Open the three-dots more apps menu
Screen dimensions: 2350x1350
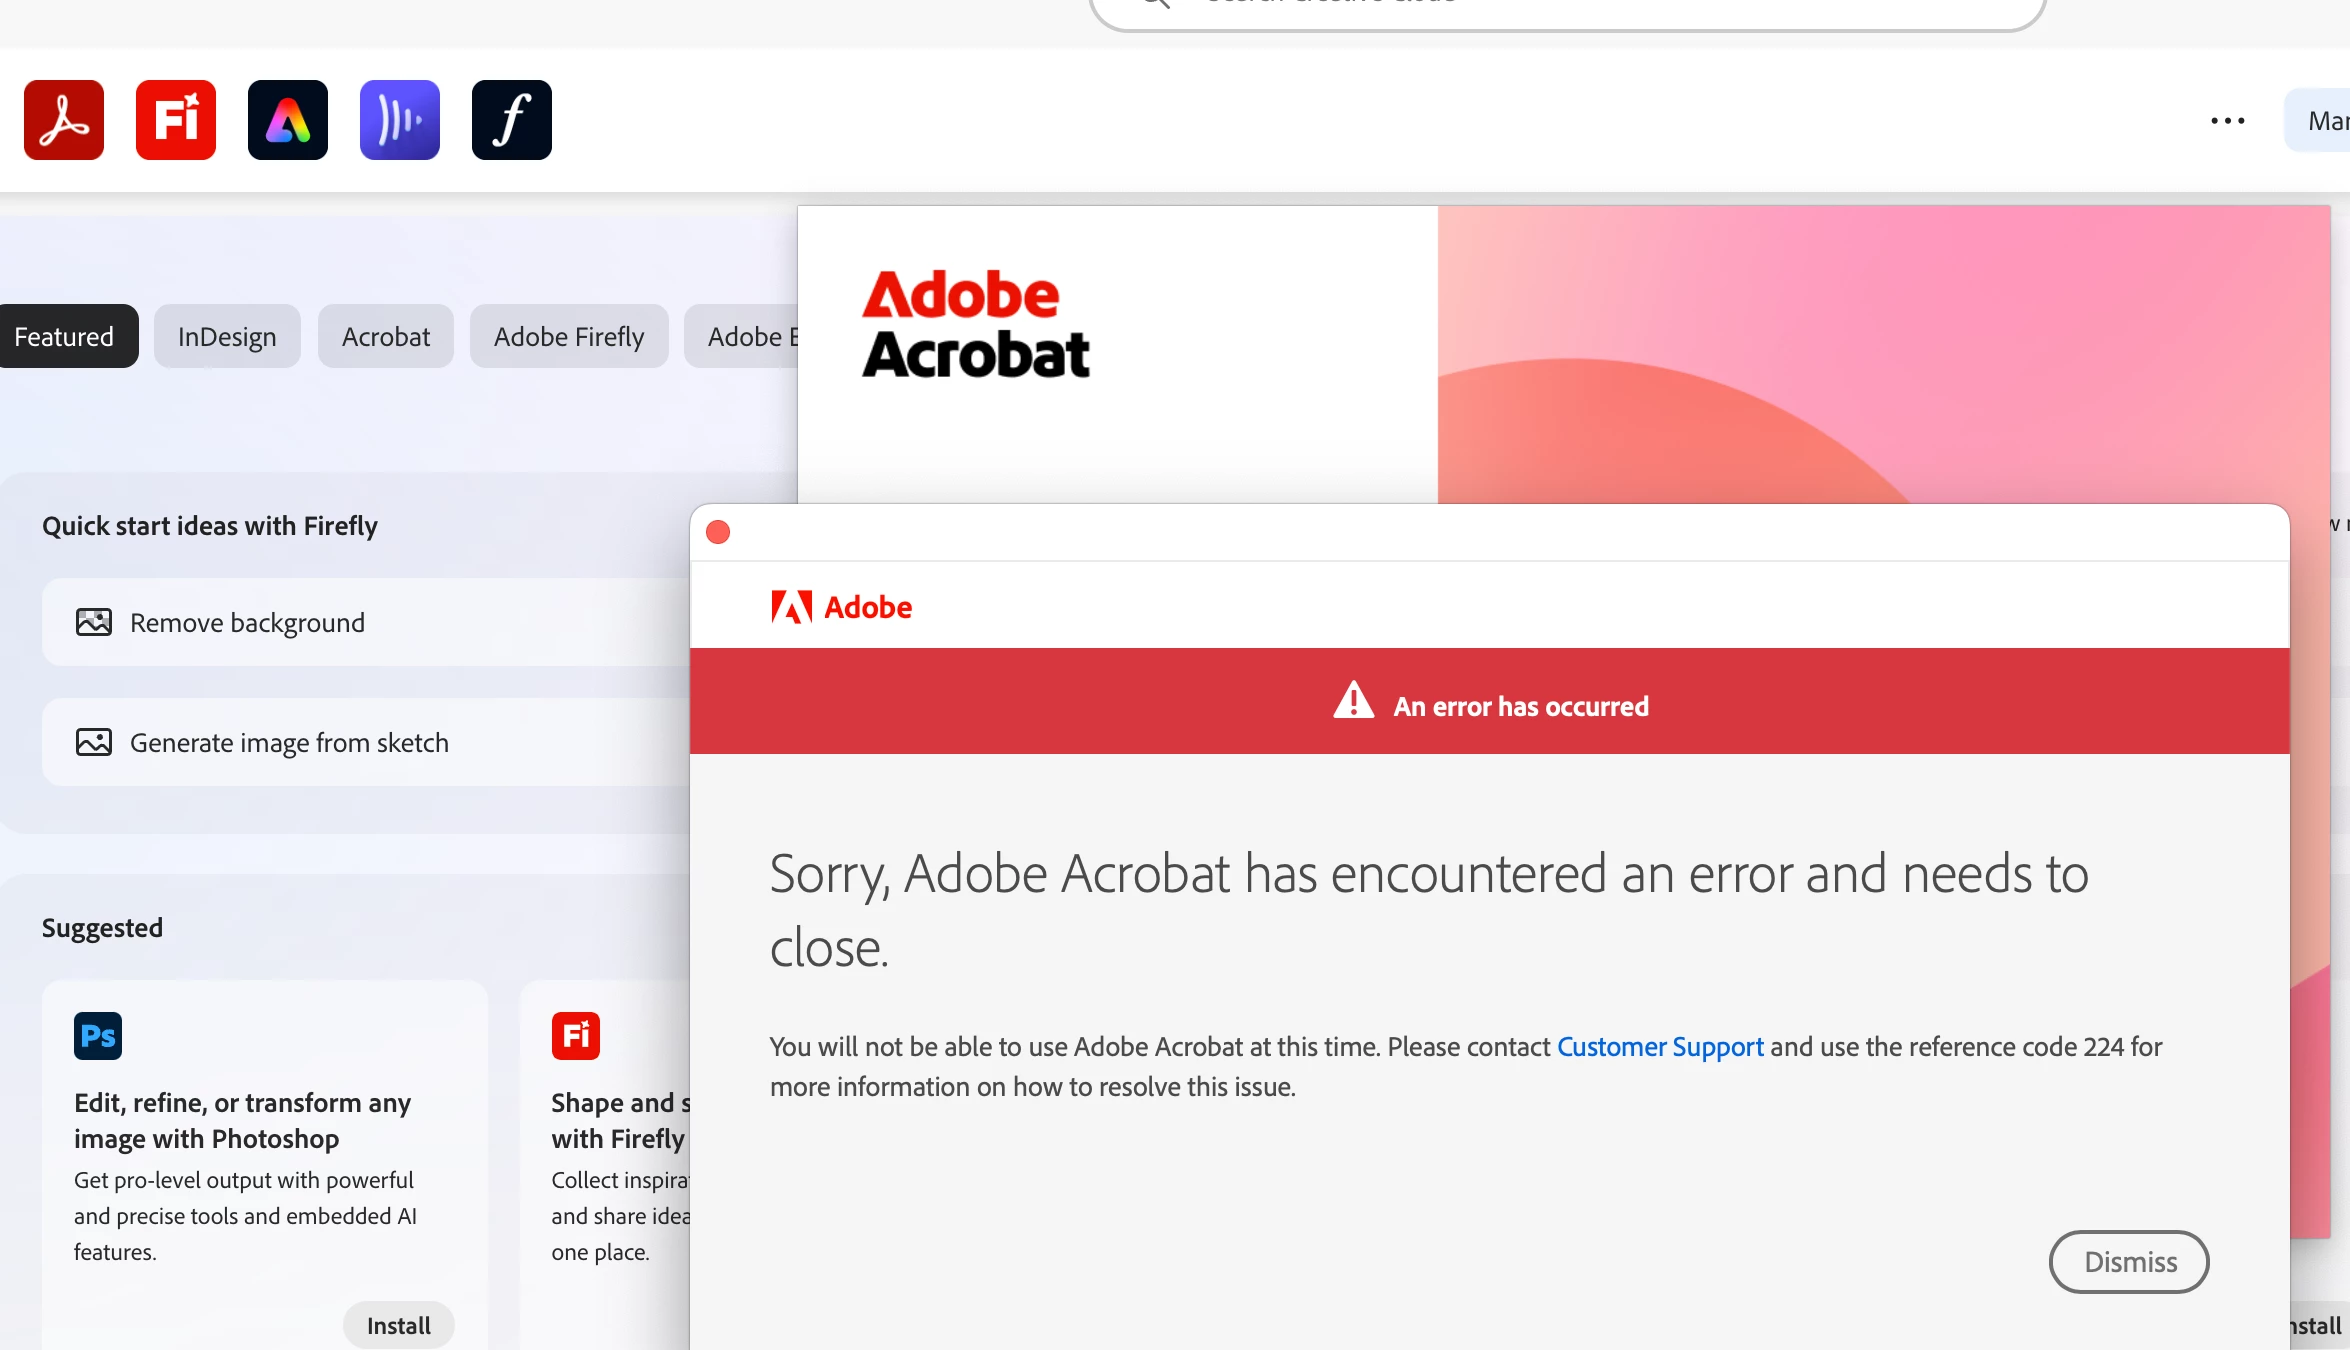pos(2228,121)
